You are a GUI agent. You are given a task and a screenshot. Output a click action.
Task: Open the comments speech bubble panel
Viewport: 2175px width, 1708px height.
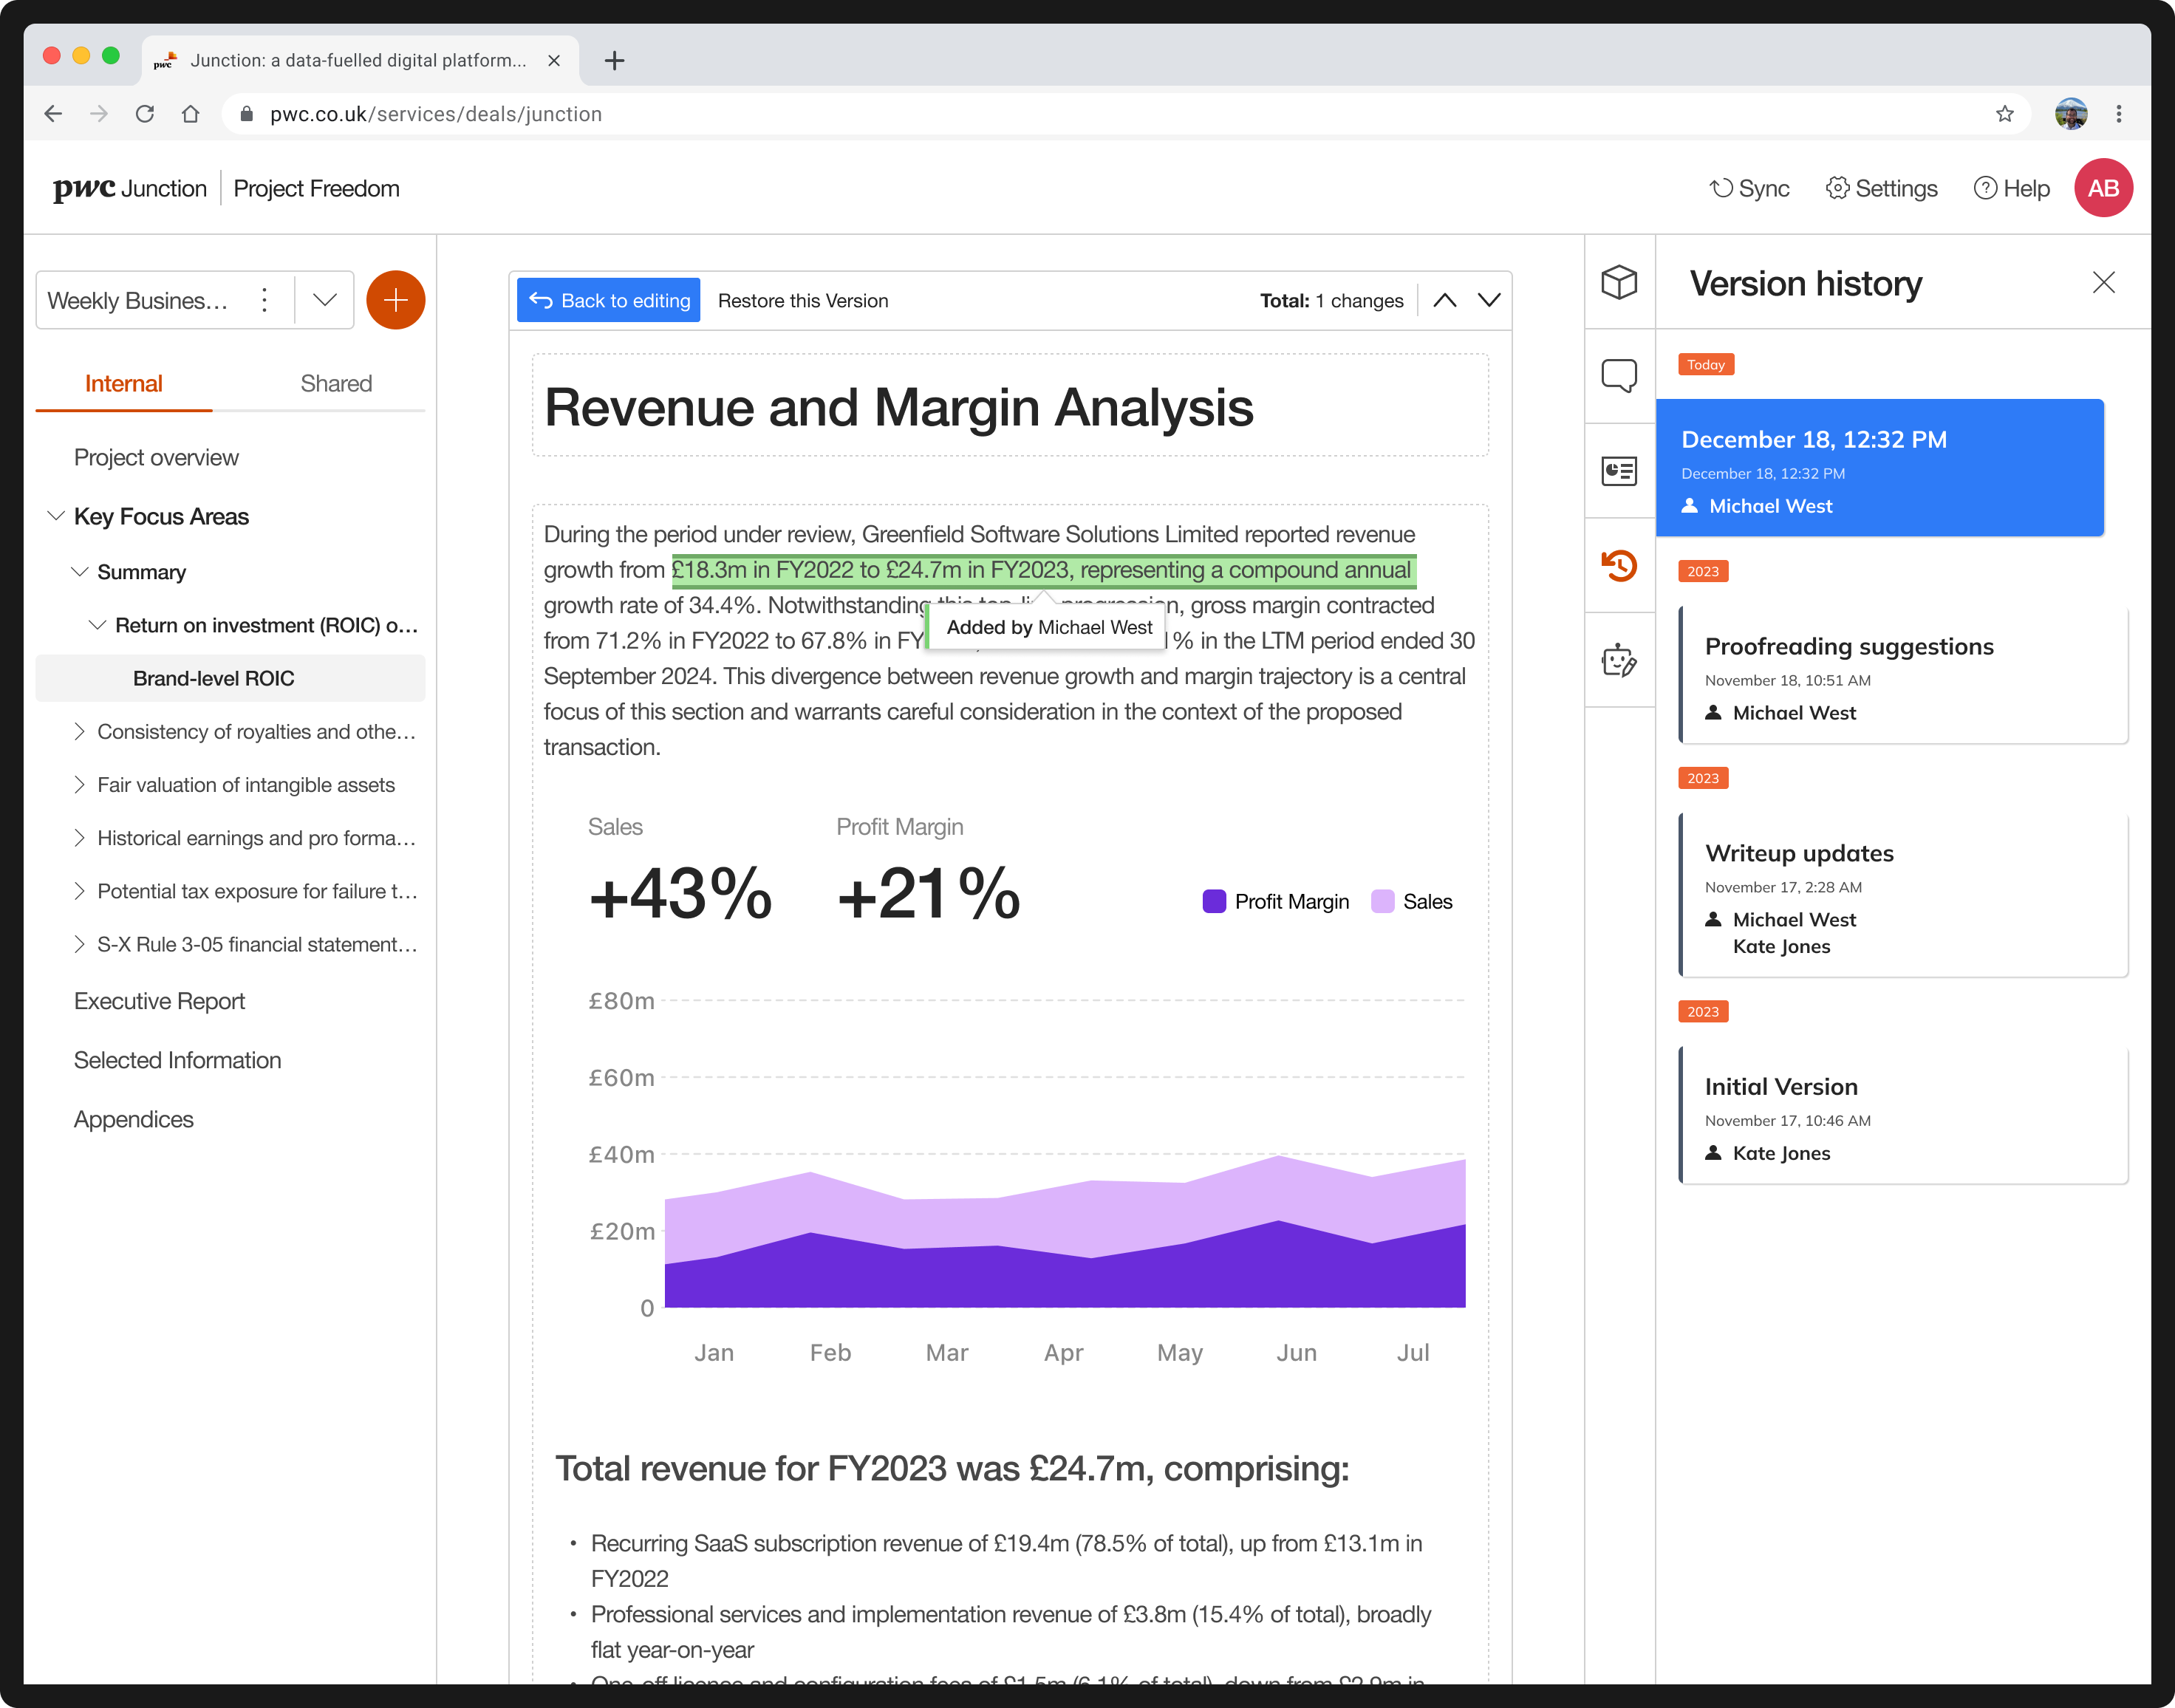coord(1618,376)
